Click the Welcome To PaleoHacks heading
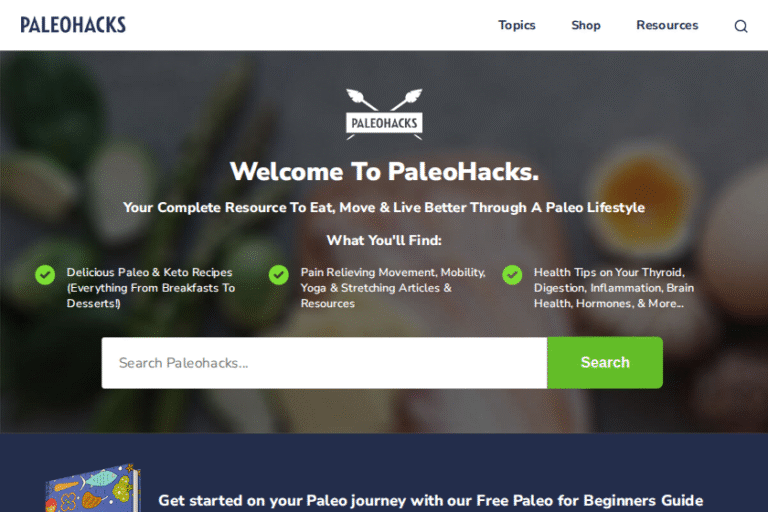Image resolution: width=768 pixels, height=512 pixels. [x=384, y=171]
